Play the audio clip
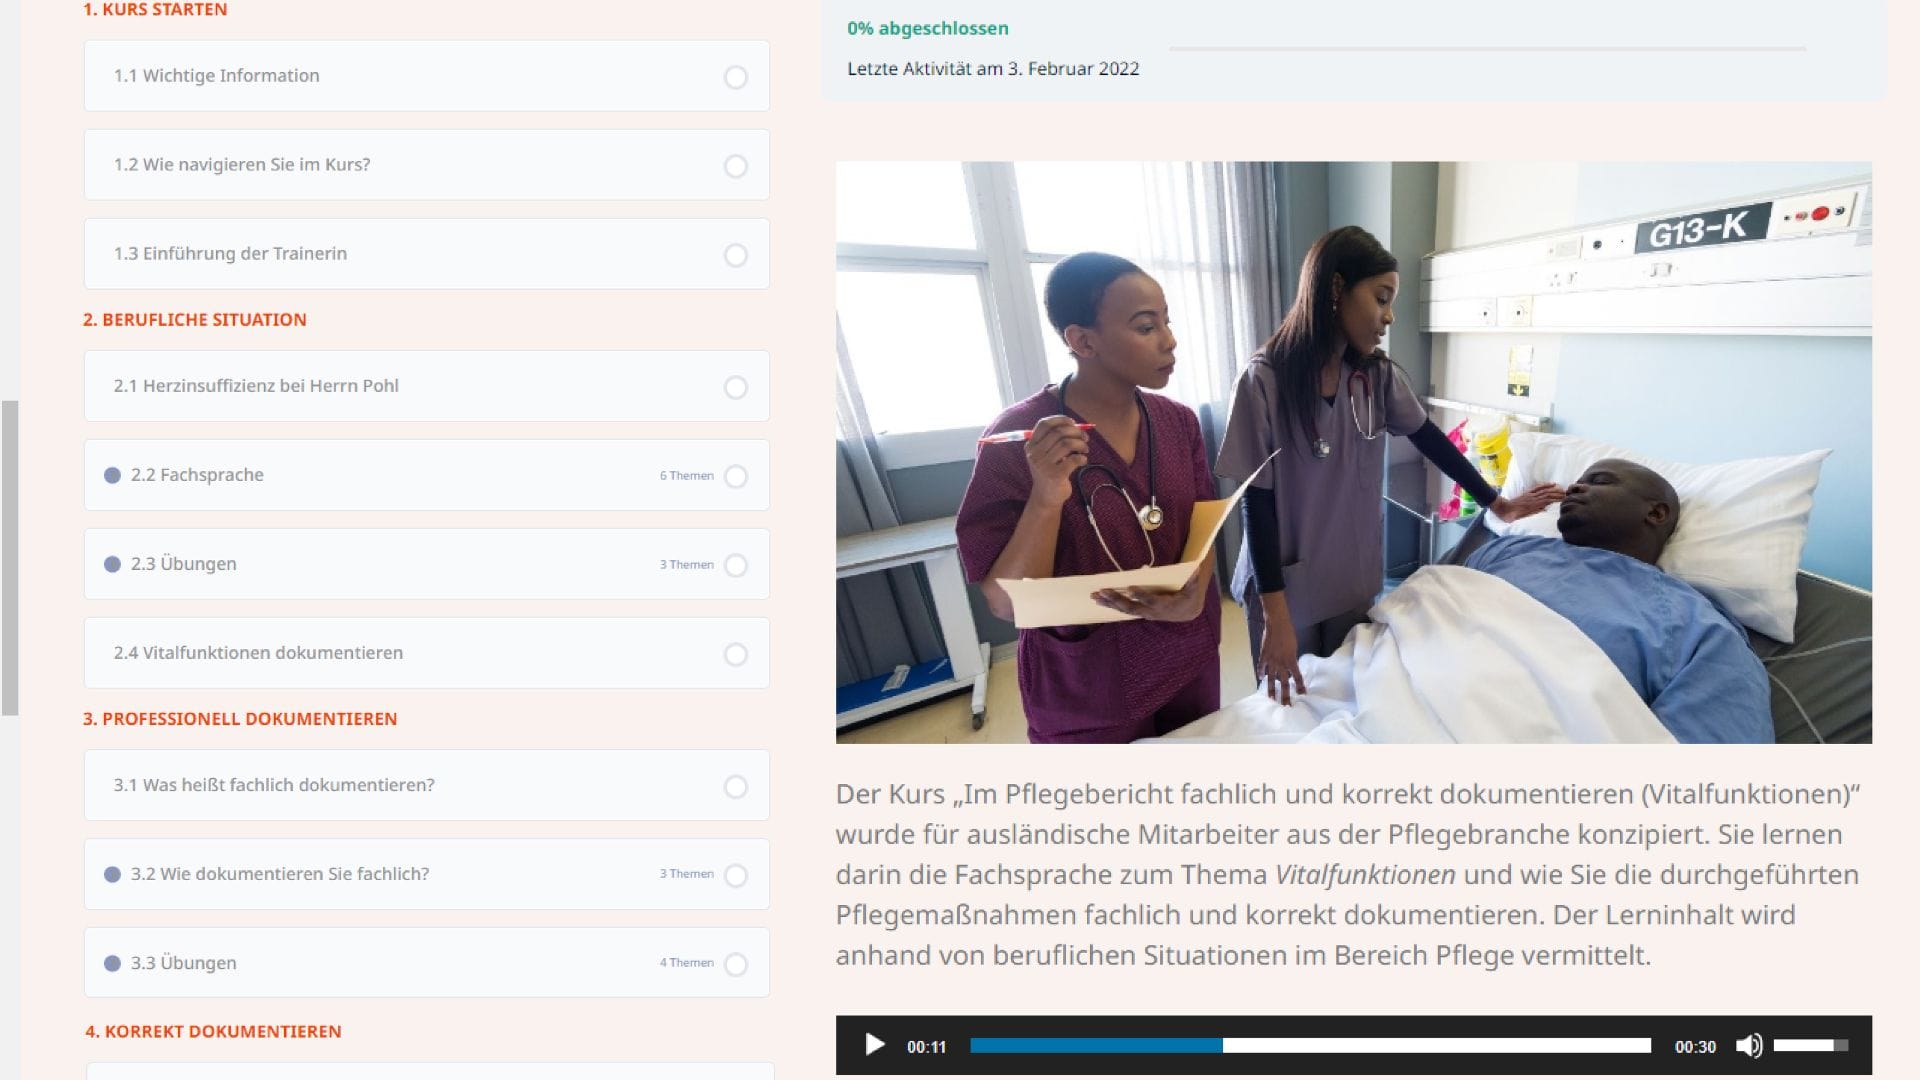 [x=874, y=1046]
